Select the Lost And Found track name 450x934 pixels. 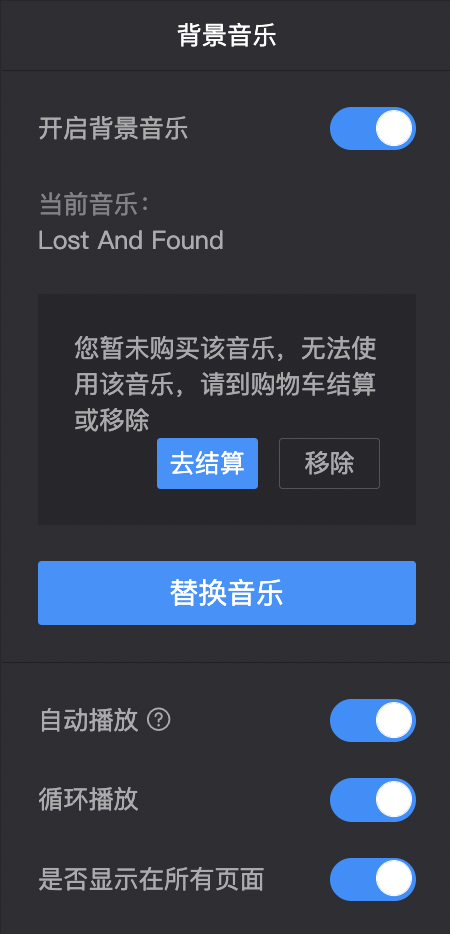pyautogui.click(x=131, y=241)
